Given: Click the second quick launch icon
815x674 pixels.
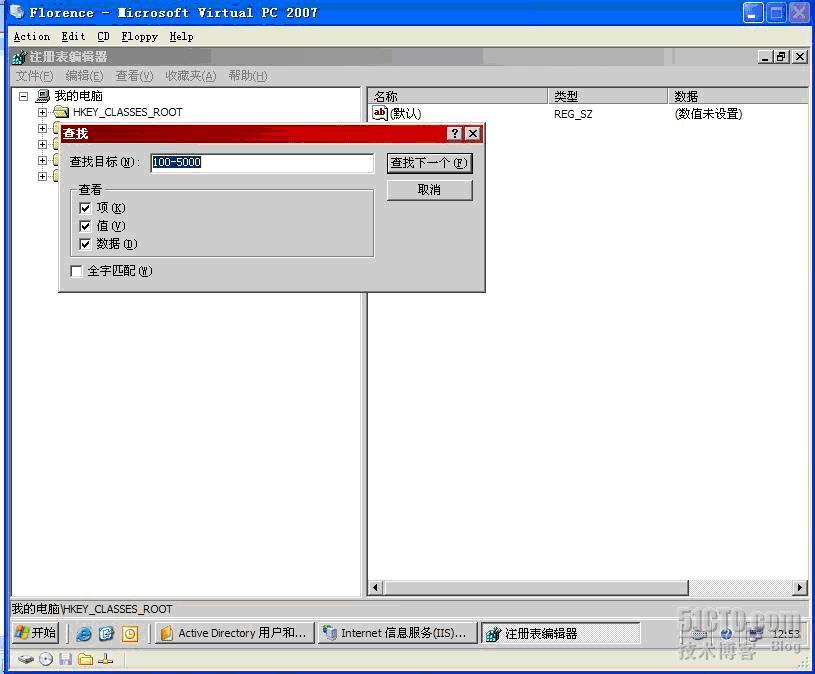Looking at the screenshot, I should (107, 633).
